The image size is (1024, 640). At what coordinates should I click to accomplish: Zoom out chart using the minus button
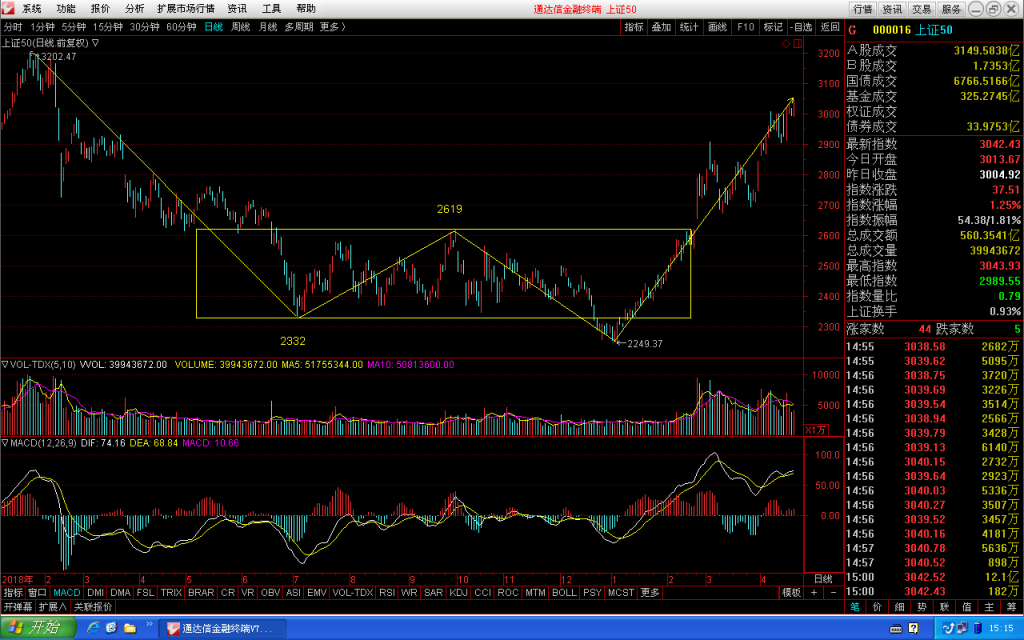click(x=833, y=592)
